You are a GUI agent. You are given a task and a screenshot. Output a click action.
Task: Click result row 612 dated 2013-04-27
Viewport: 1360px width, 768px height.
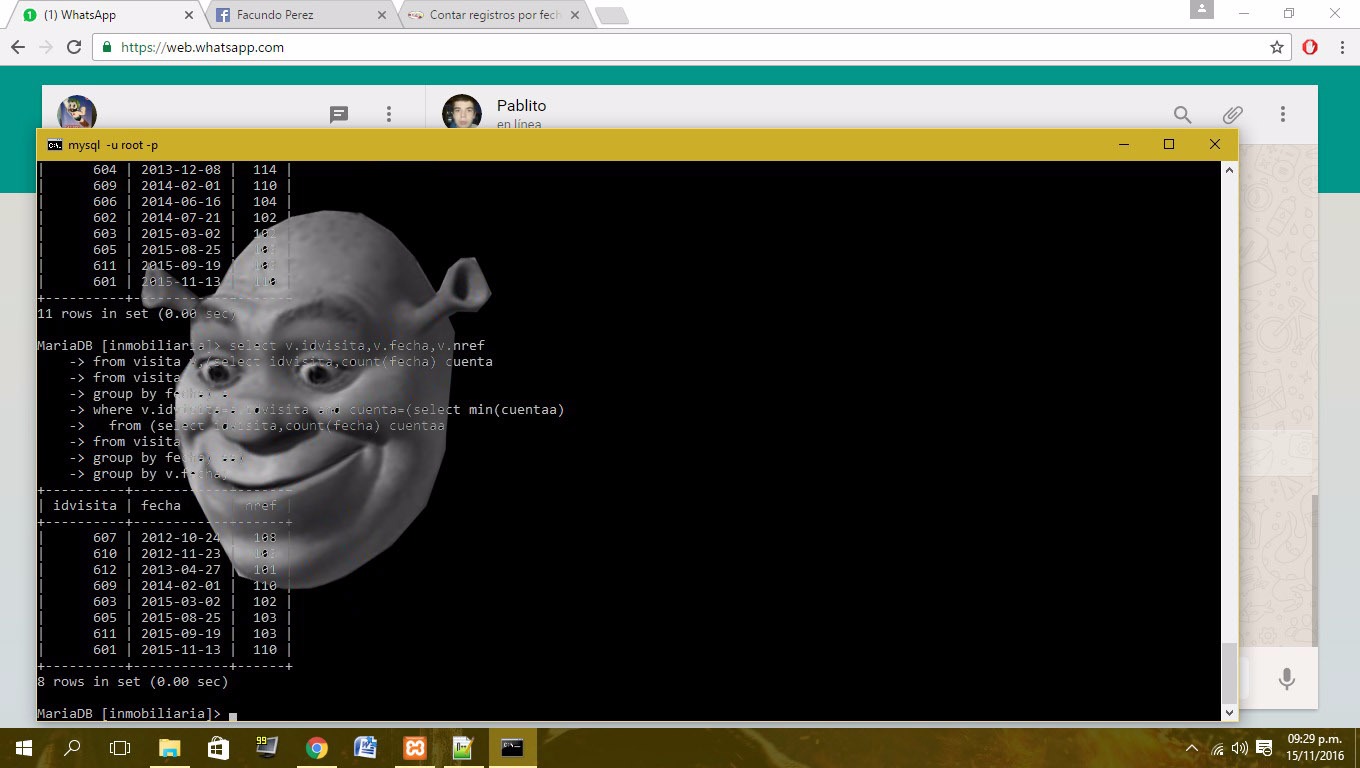click(x=164, y=570)
